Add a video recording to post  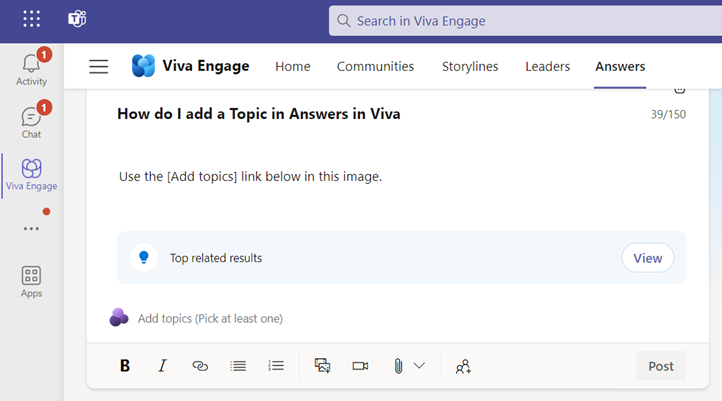pos(360,366)
